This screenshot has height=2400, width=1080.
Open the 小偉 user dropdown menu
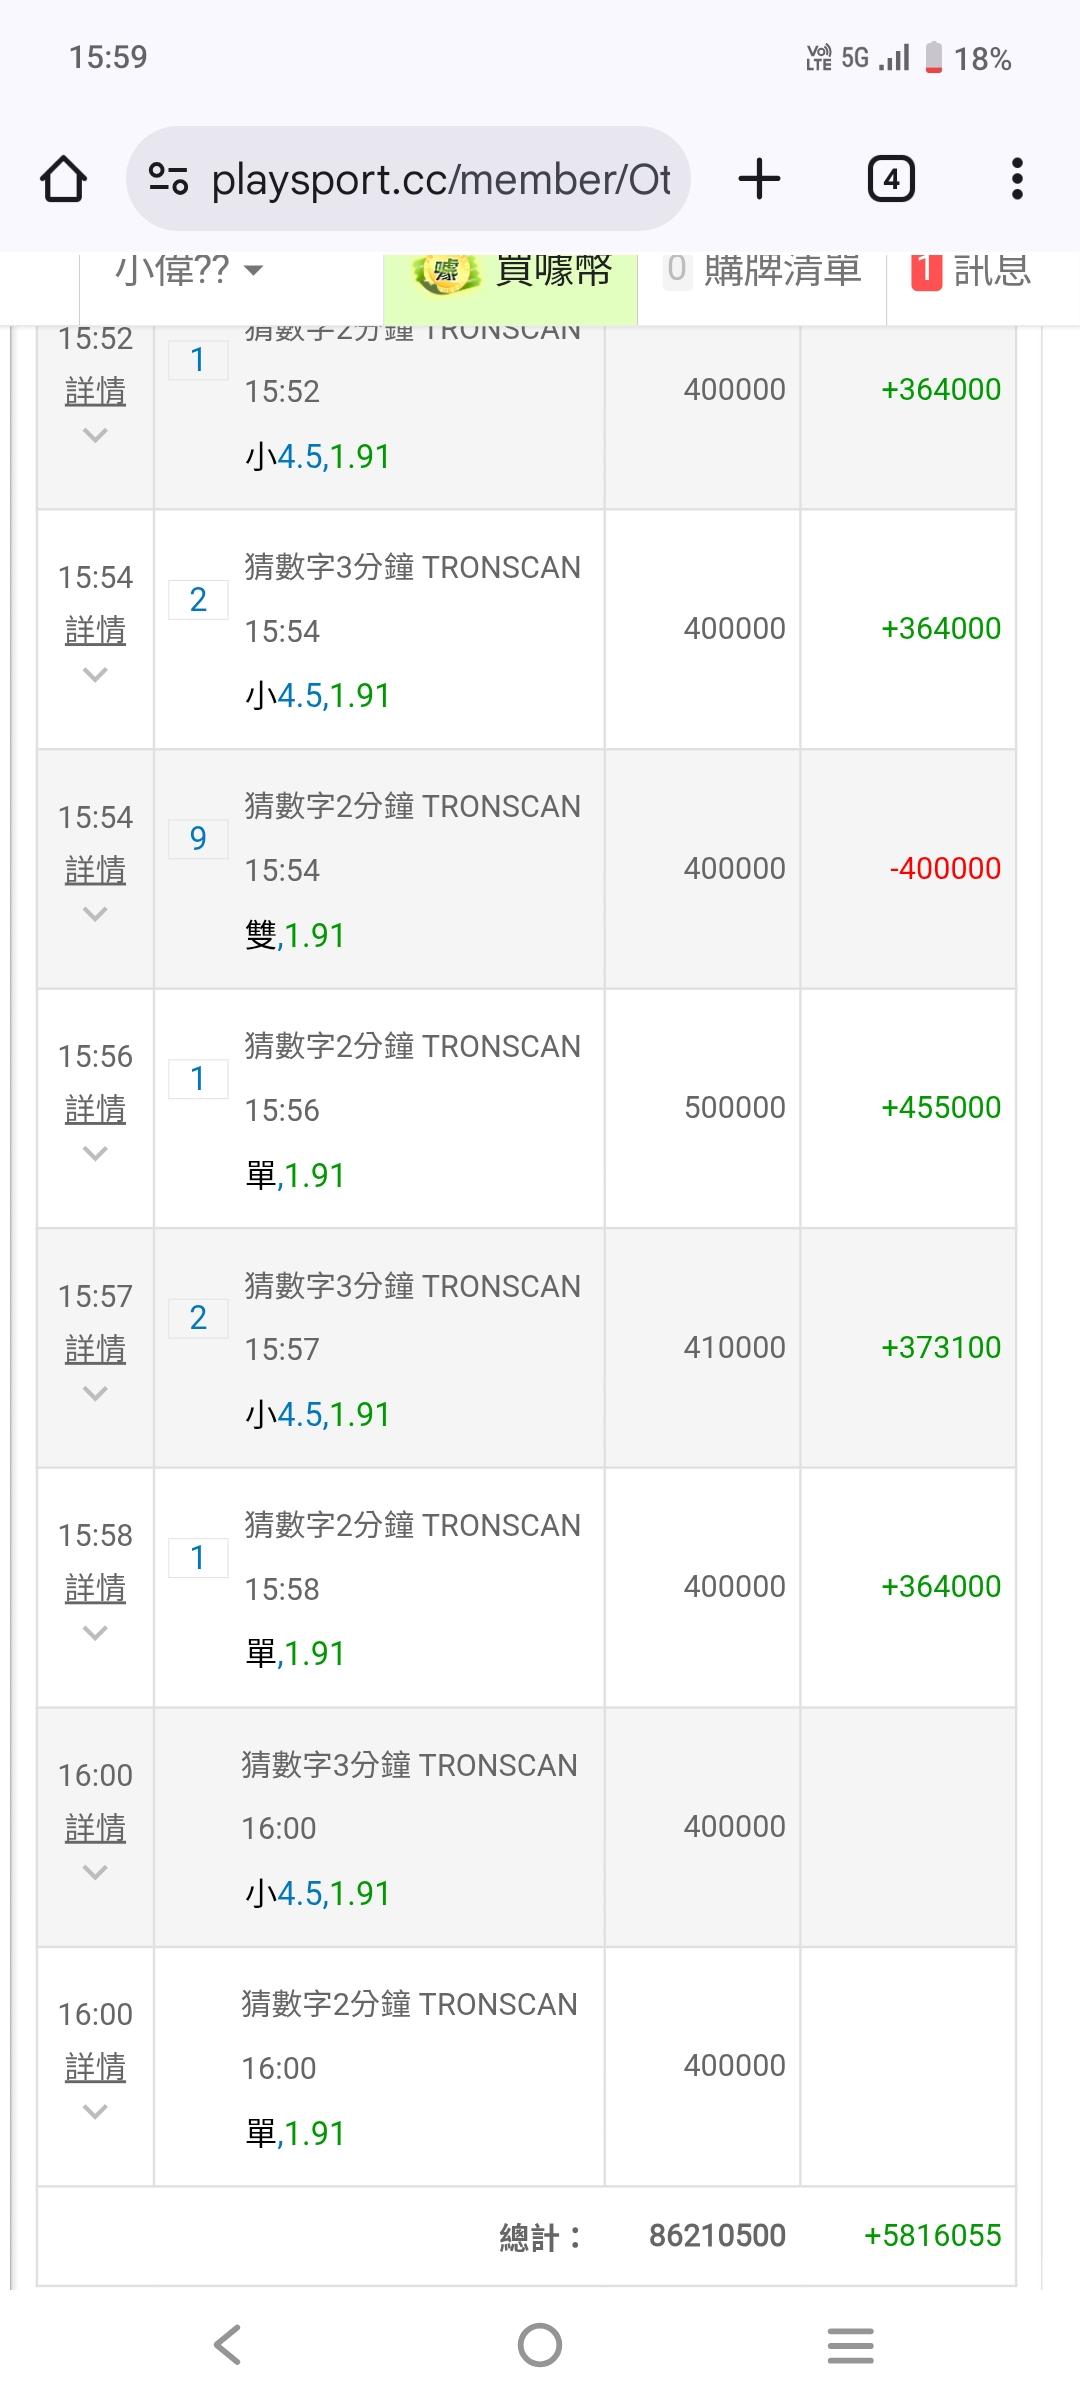(190, 270)
